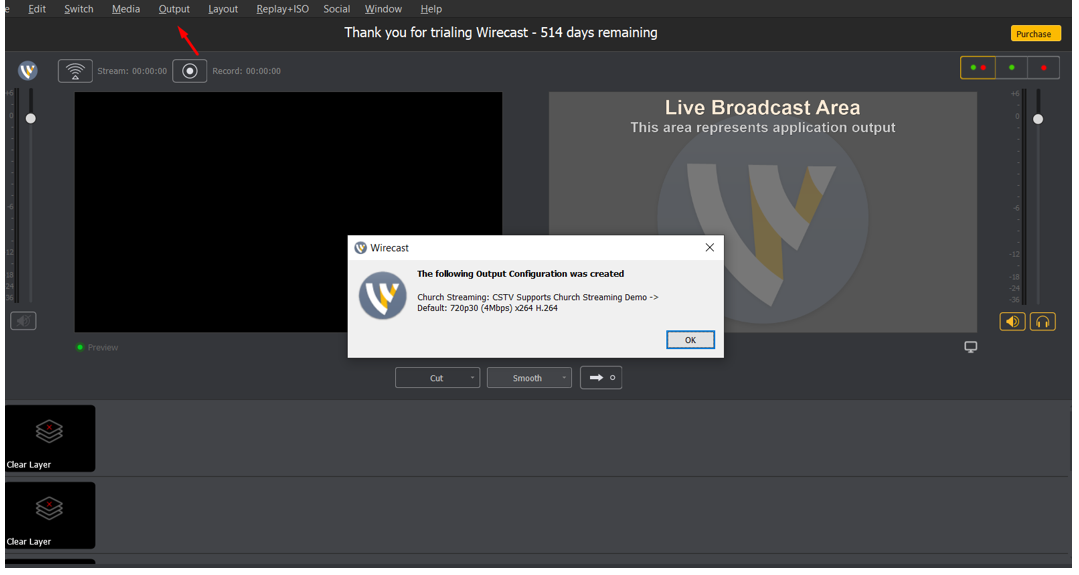The image size is (1079, 575).
Task: Click the Record button icon
Action: pos(189,71)
